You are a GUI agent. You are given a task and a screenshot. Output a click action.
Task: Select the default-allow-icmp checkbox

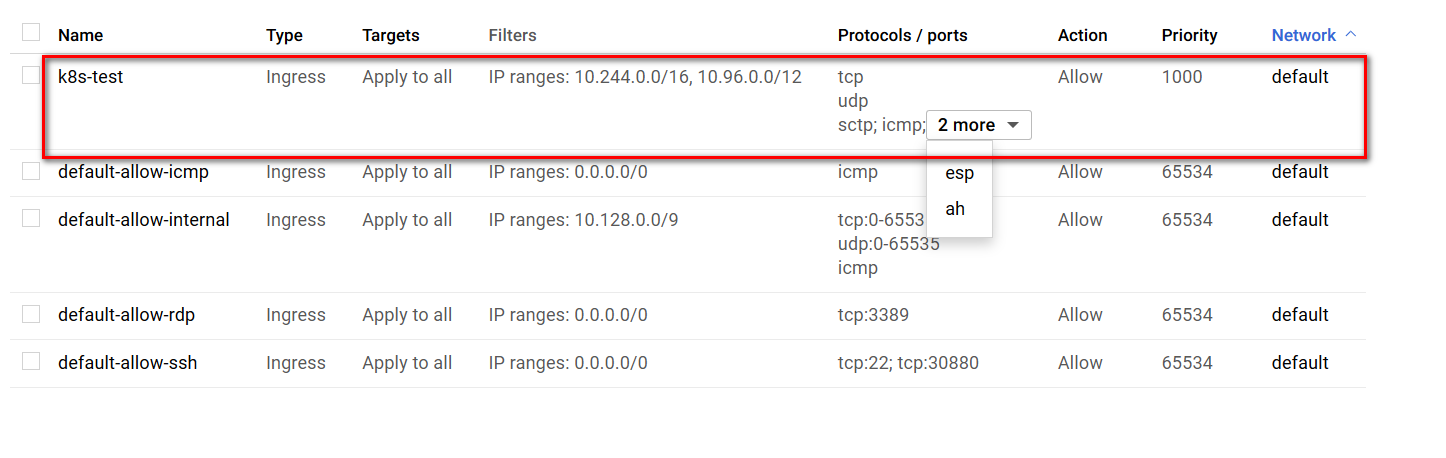[31, 171]
